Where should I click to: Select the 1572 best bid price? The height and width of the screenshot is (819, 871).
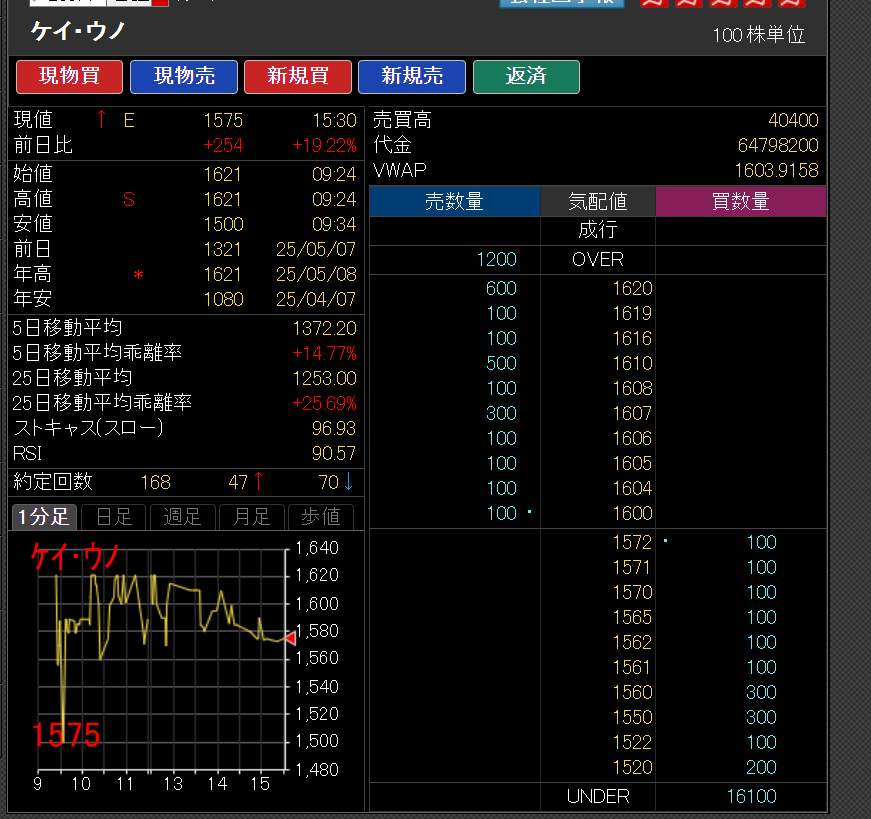(x=632, y=542)
